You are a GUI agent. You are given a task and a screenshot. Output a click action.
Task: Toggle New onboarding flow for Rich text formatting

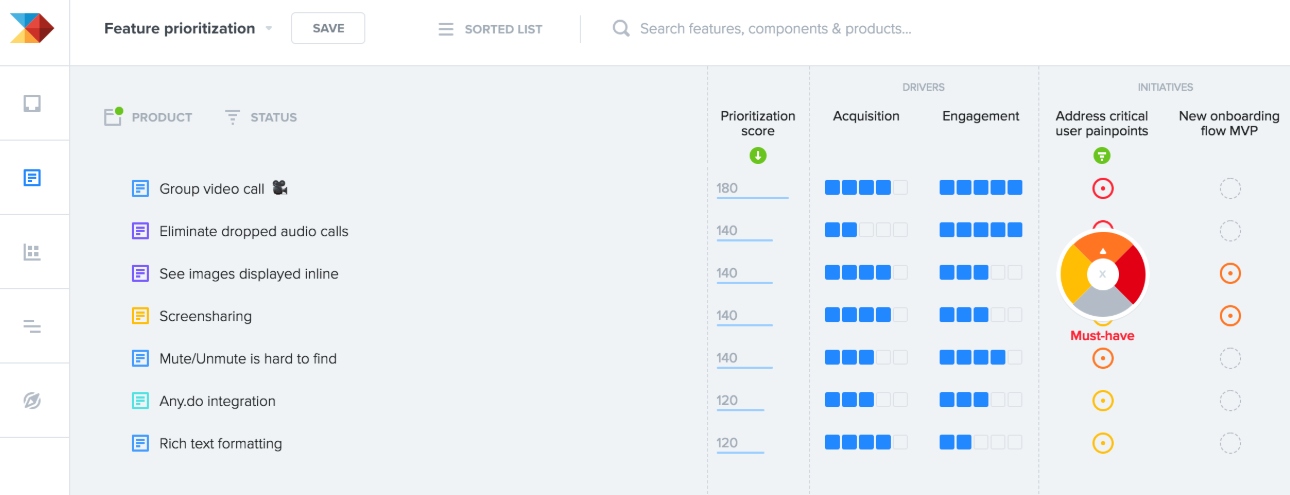[x=1230, y=443]
